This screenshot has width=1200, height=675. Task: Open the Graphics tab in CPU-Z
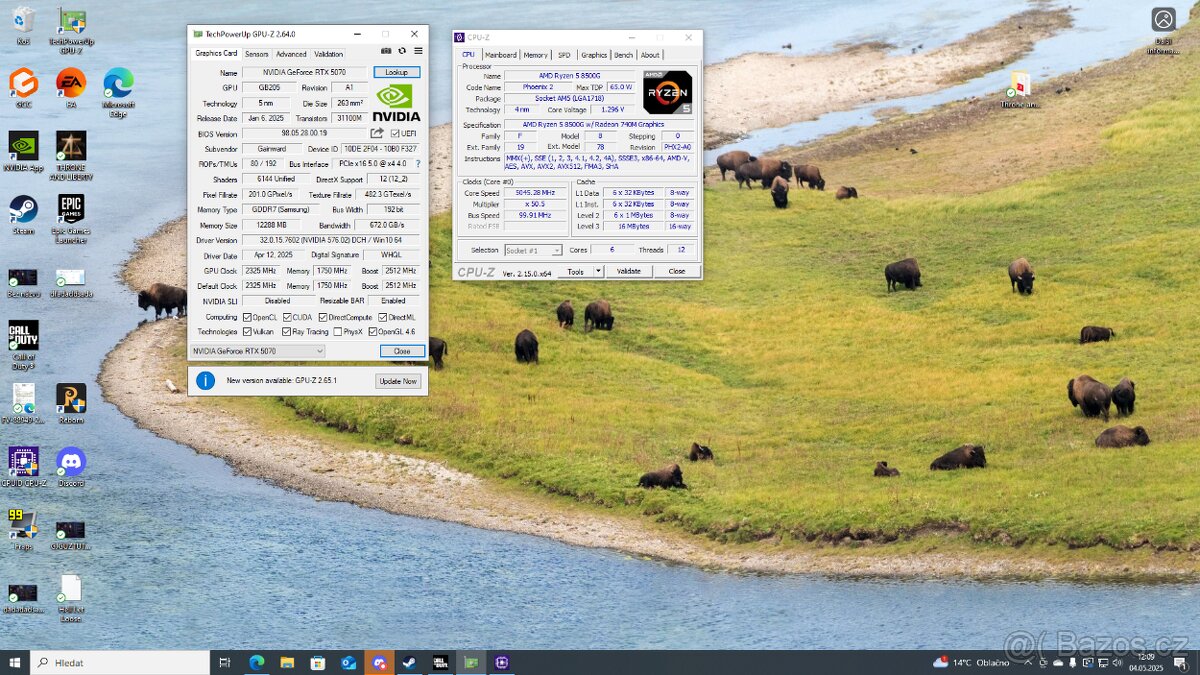click(x=594, y=55)
